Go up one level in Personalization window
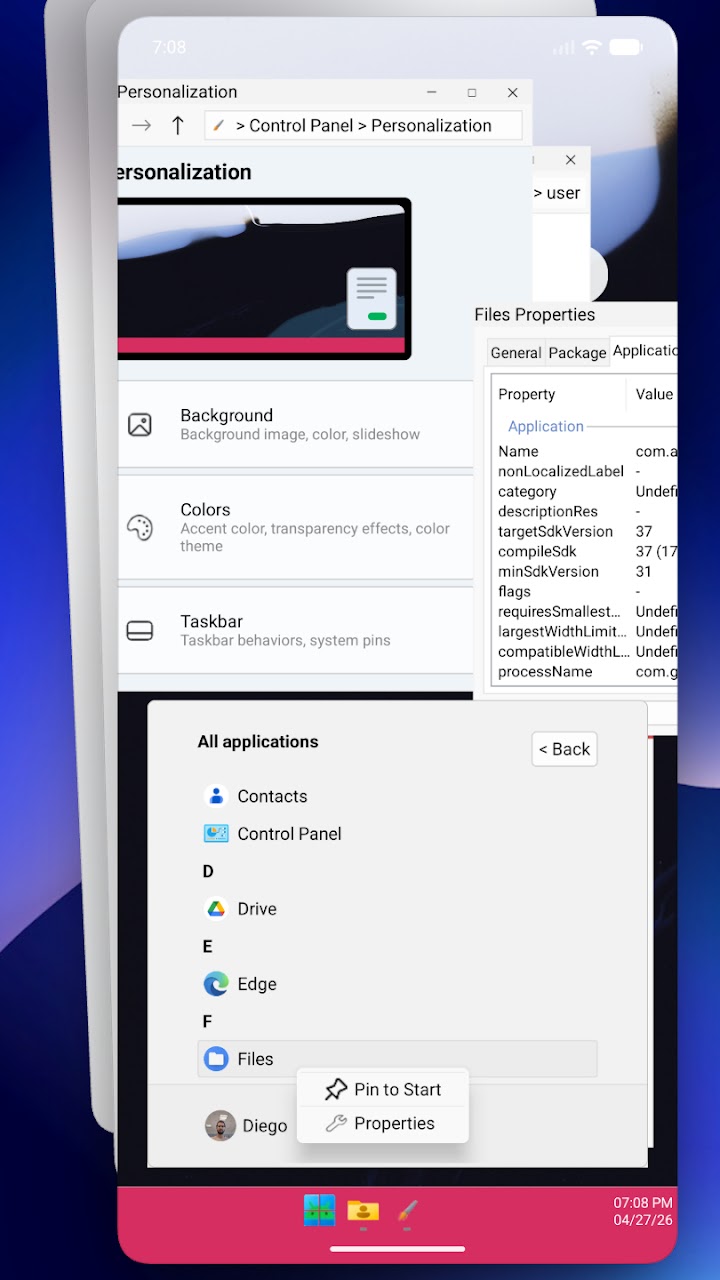The height and width of the screenshot is (1280, 720). tap(178, 125)
